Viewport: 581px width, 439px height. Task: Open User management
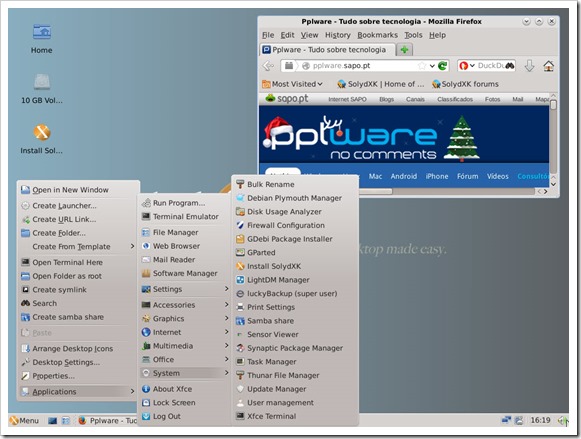point(295,403)
